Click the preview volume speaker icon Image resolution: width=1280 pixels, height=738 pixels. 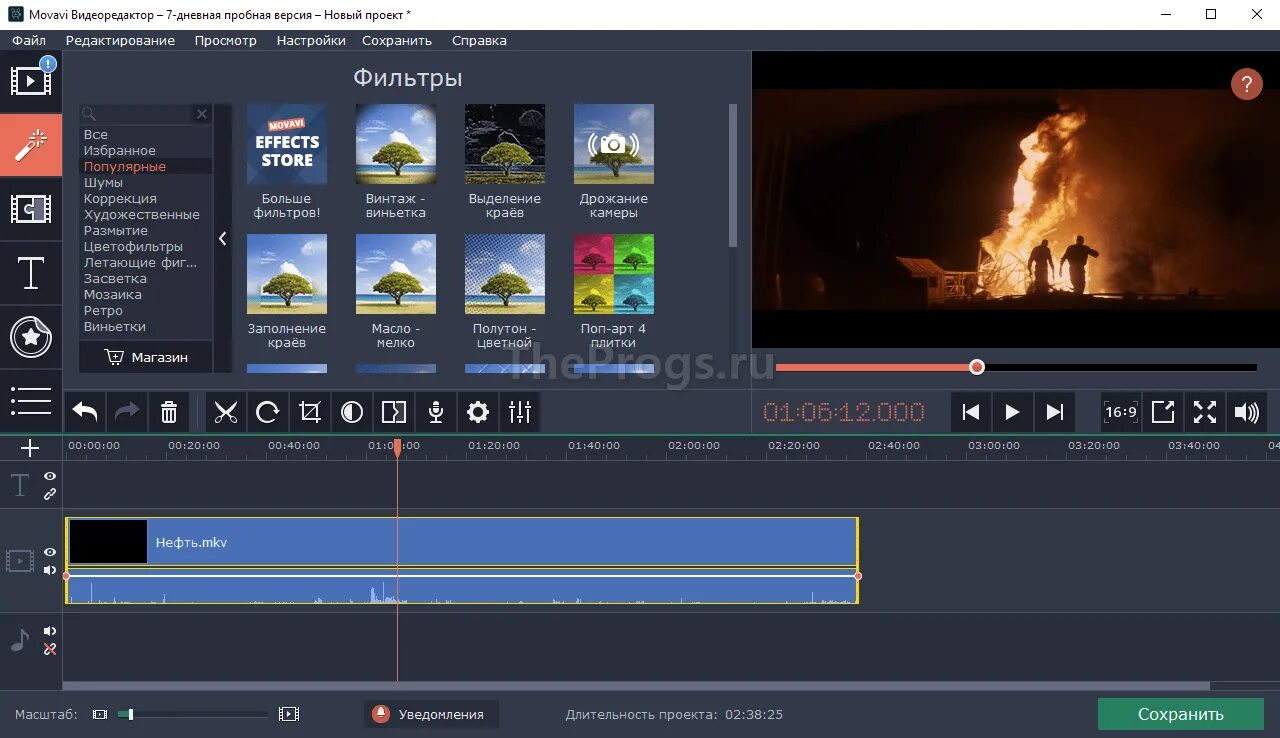tap(1247, 412)
